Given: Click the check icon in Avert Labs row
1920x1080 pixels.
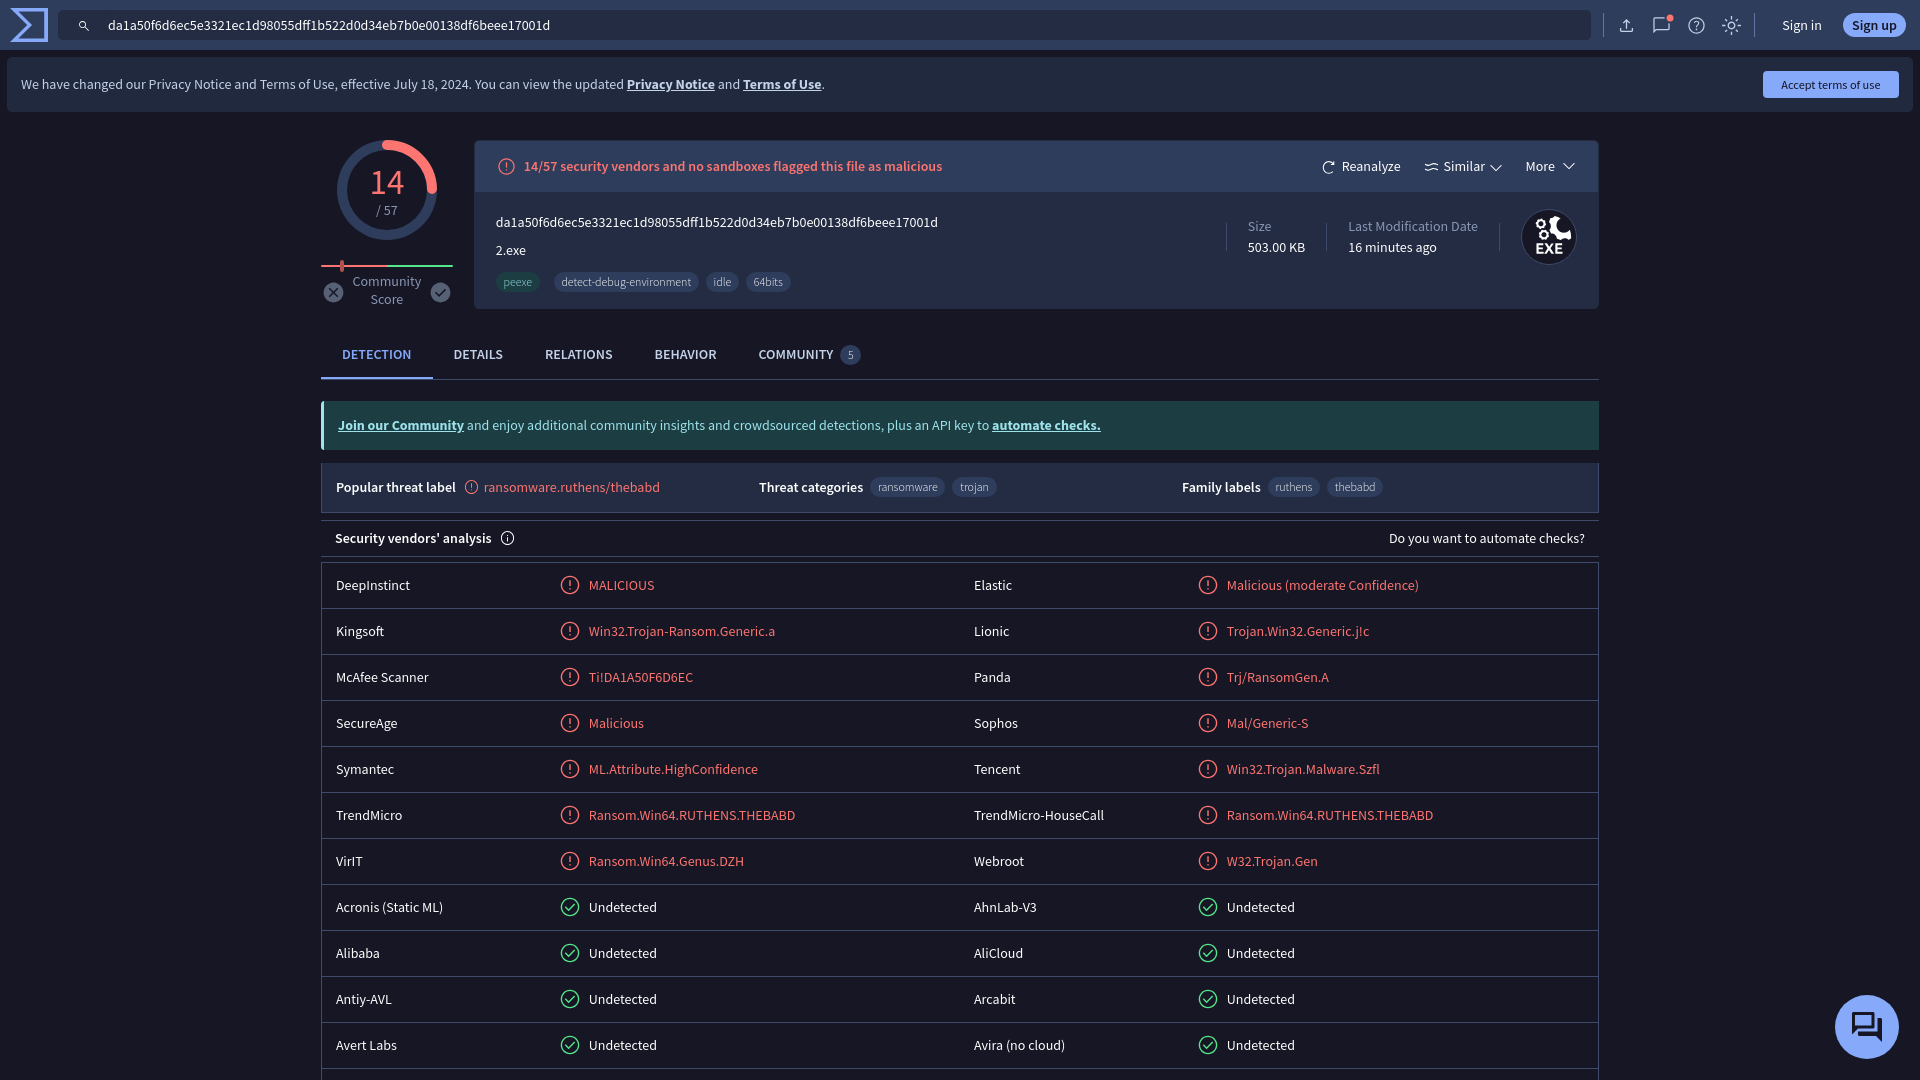Looking at the screenshot, I should 570,1046.
